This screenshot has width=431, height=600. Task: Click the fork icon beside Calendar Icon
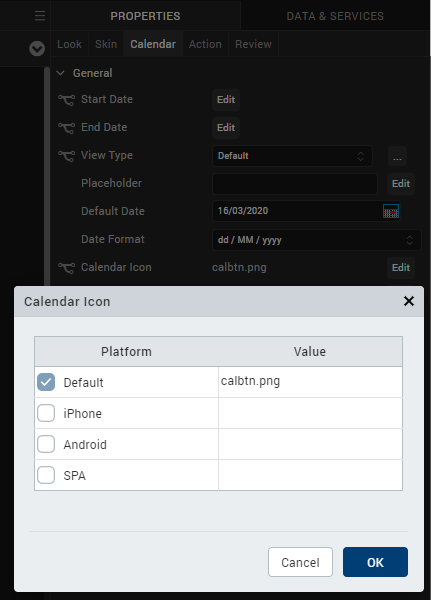click(67, 268)
